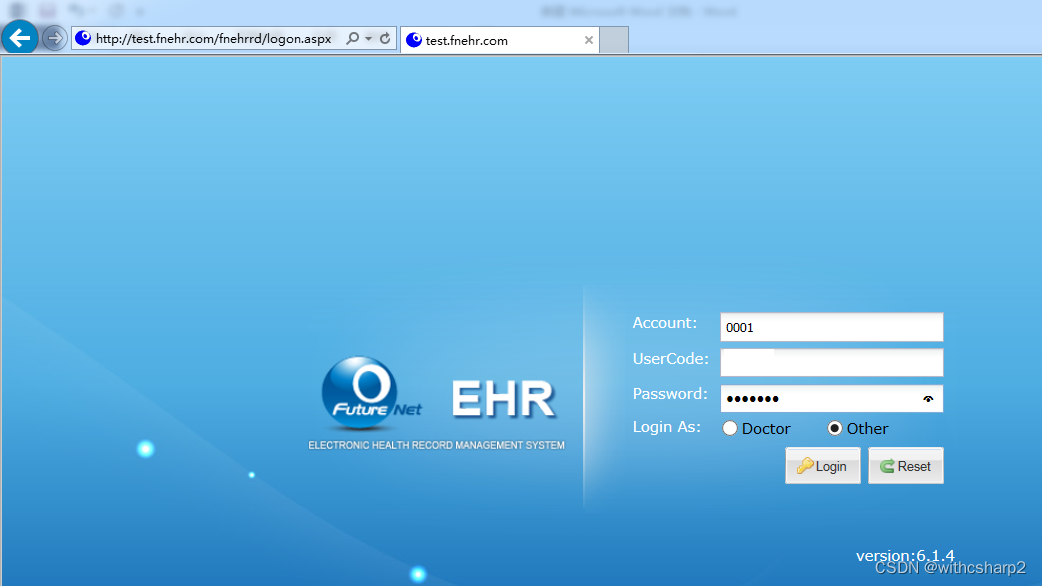Select the Doctor radio button

(730, 429)
